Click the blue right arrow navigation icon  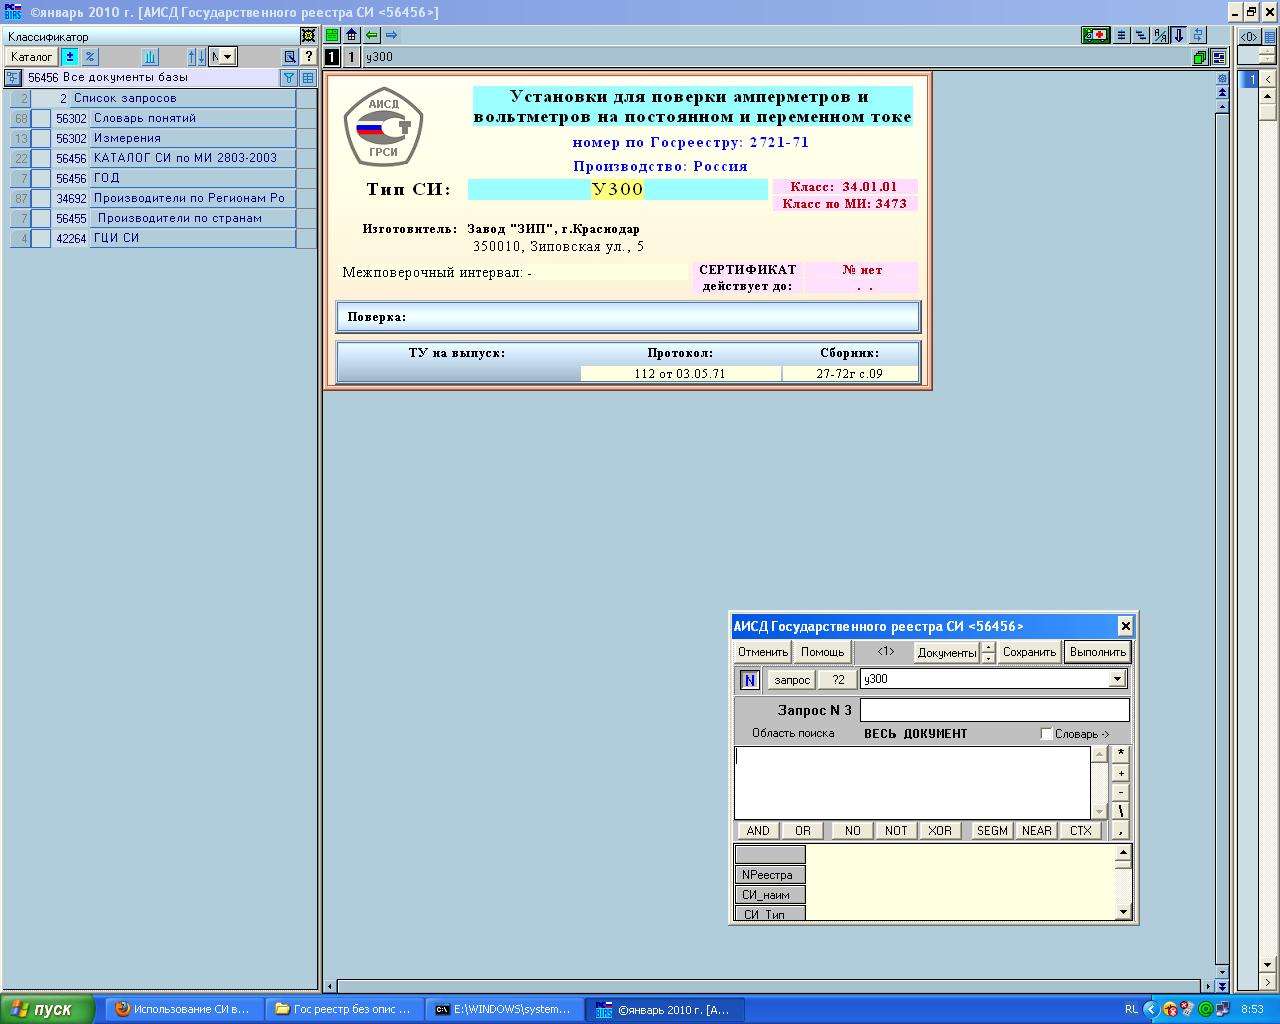(392, 35)
